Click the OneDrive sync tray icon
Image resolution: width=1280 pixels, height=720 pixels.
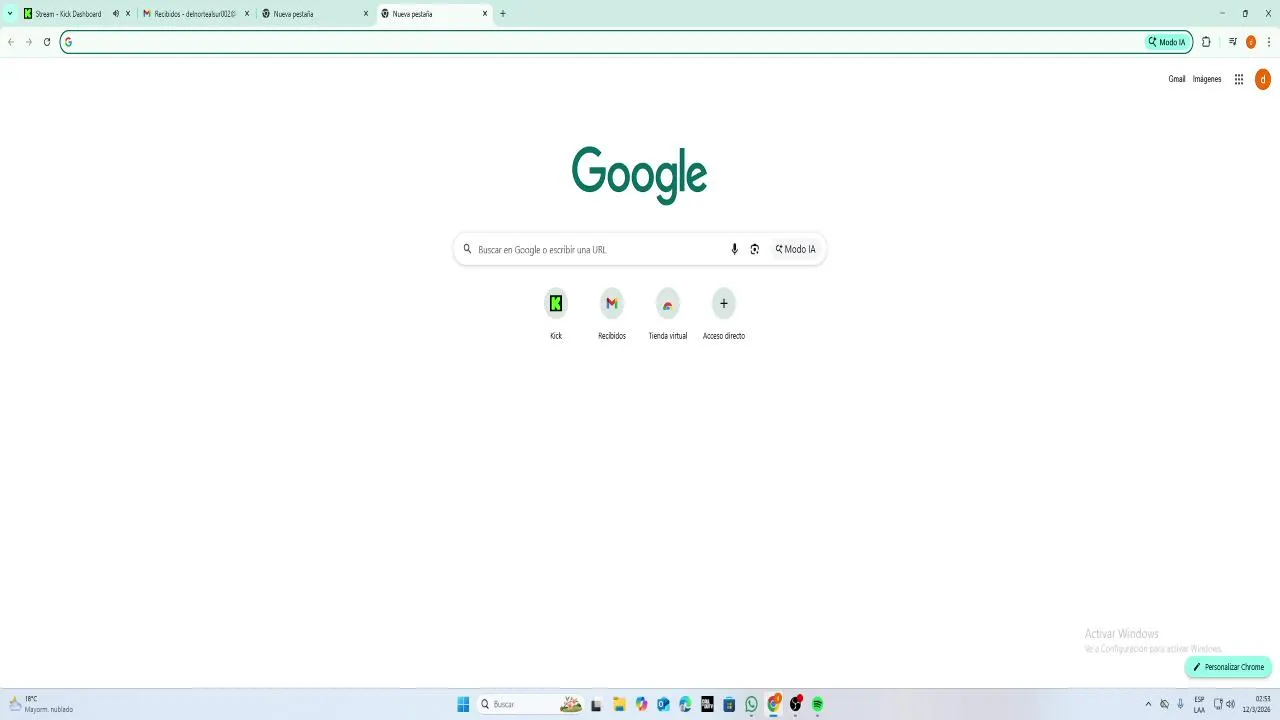point(1164,704)
